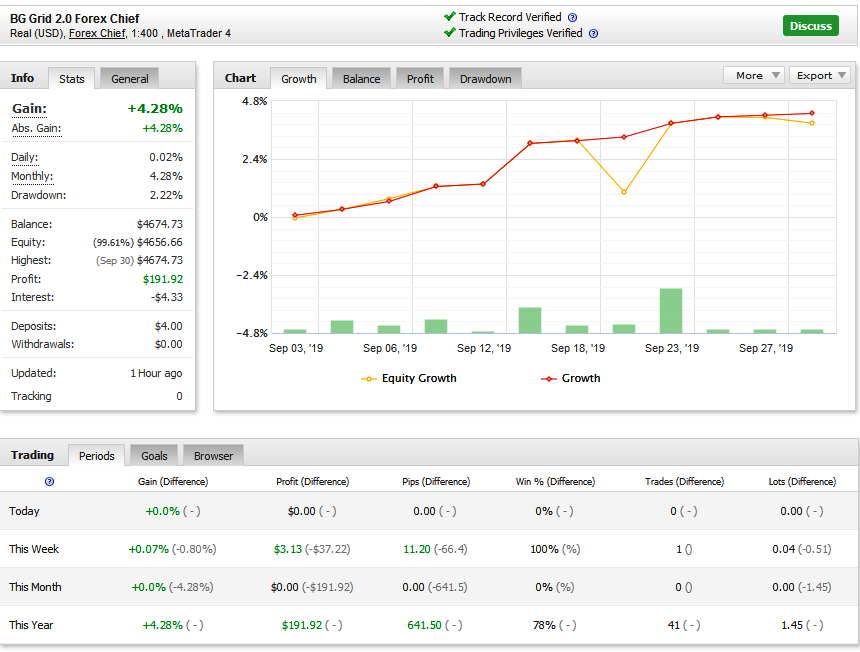Click the Profit (Difference) column header
This screenshot has width=860, height=652.
tap(313, 481)
